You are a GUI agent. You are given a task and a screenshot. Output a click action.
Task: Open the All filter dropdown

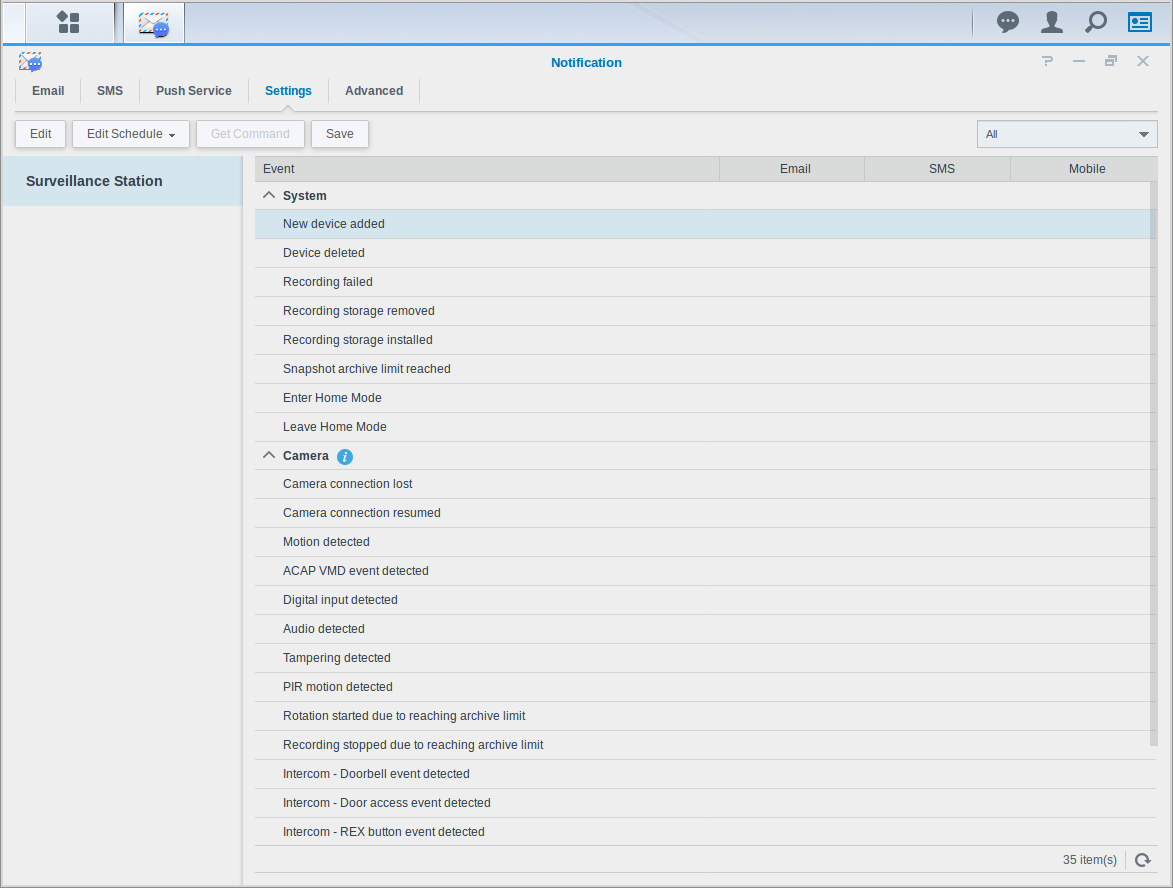(x=1067, y=134)
